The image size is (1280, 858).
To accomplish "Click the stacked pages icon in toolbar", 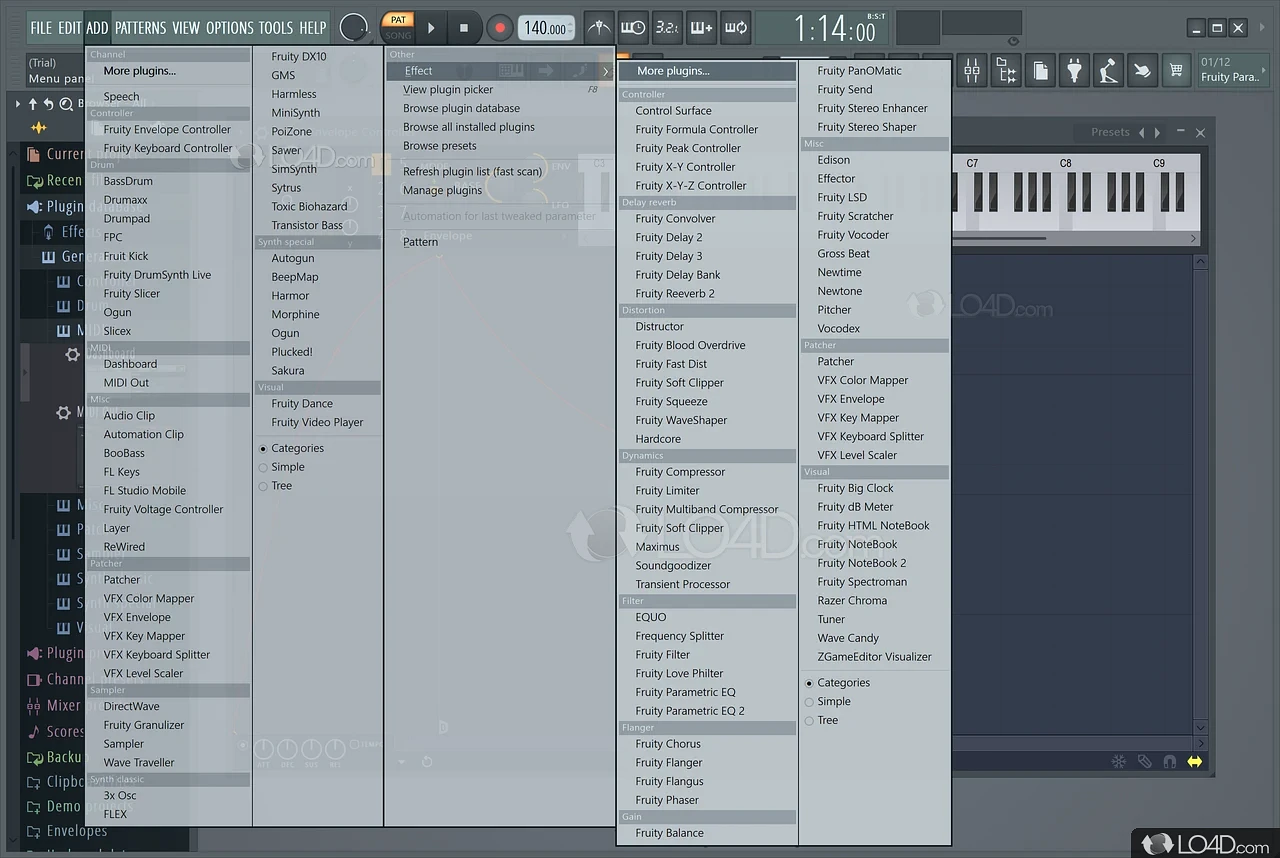I will tap(1040, 71).
